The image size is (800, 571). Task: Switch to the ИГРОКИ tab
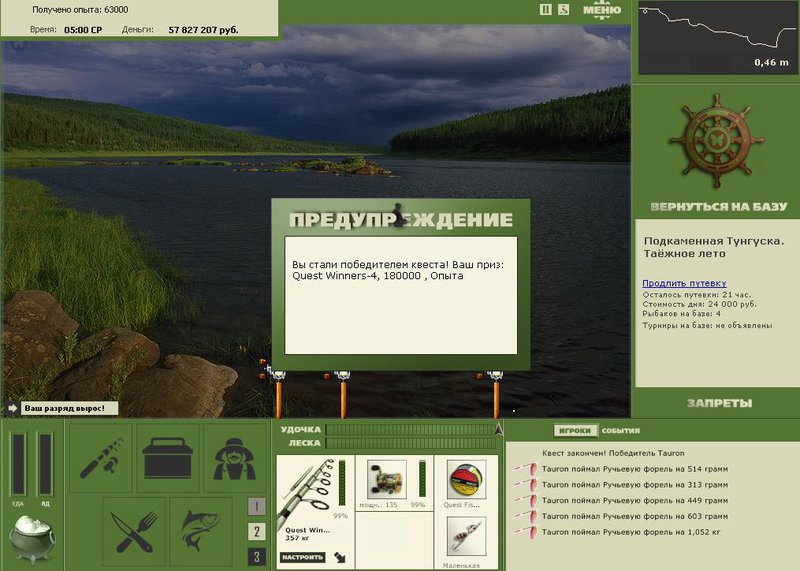point(575,431)
